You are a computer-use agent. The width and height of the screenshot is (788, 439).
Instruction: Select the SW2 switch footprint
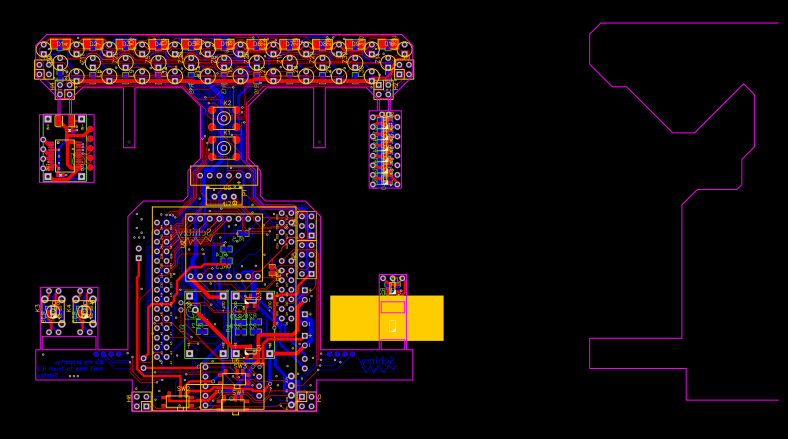[x=177, y=401]
